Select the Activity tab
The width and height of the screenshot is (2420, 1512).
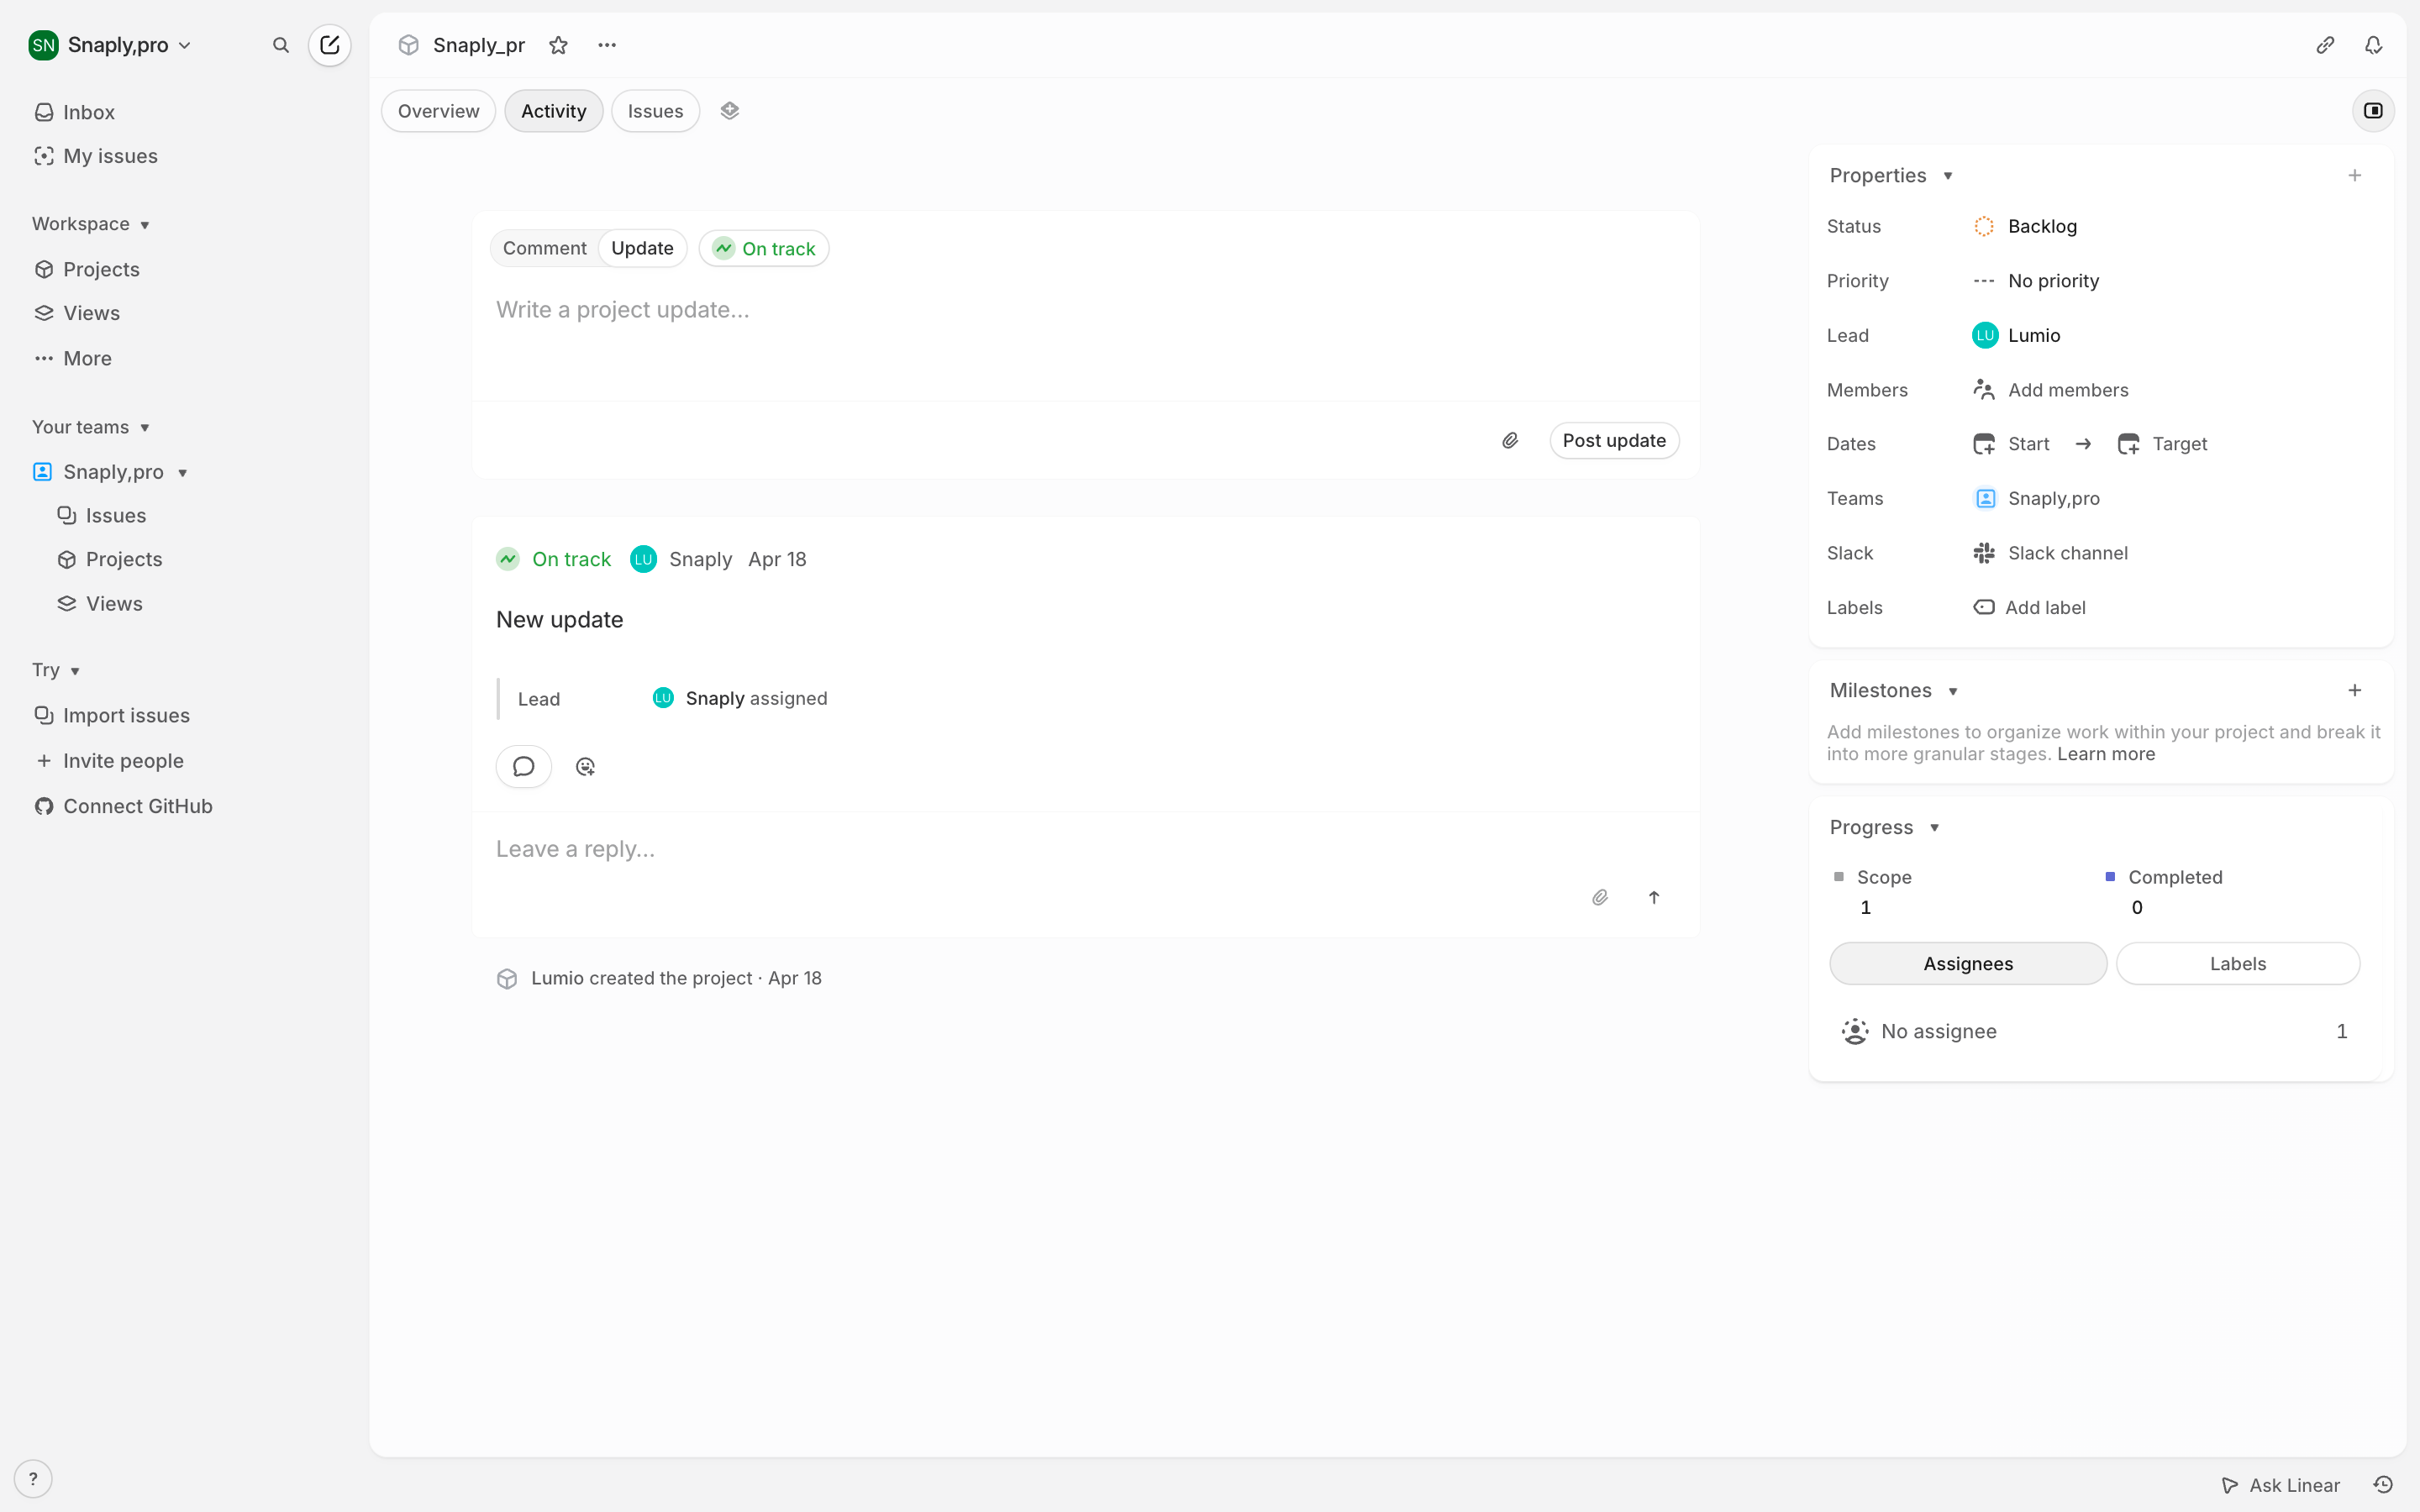click(x=553, y=111)
